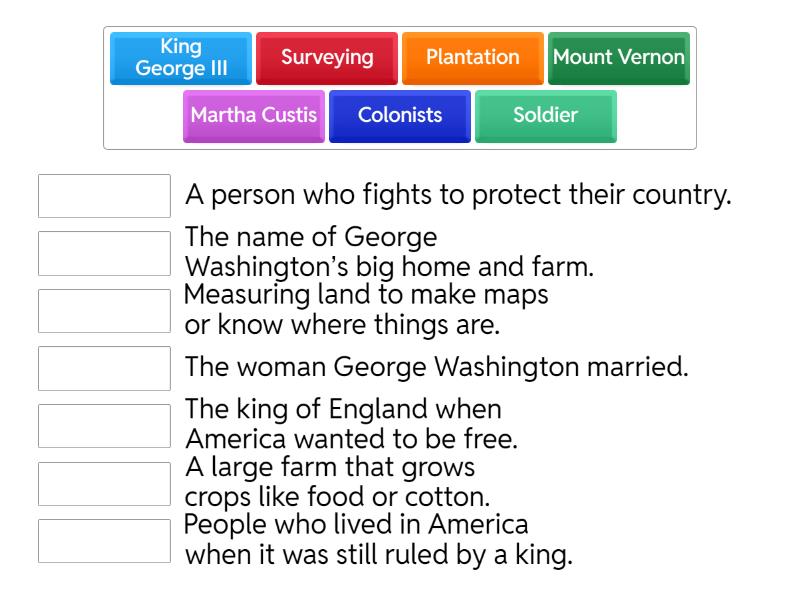This screenshot has width=800, height=600.
Task: Click the answer box next to the map-measuring clue
Action: [104, 311]
